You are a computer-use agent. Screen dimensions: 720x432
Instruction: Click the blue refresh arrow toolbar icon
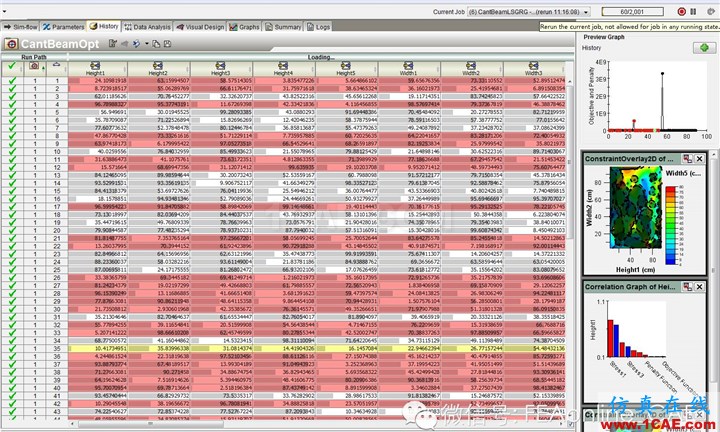tap(136, 44)
